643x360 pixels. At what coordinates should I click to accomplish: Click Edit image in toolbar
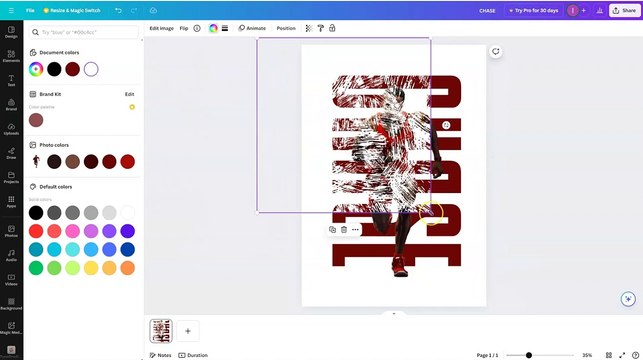tap(162, 28)
